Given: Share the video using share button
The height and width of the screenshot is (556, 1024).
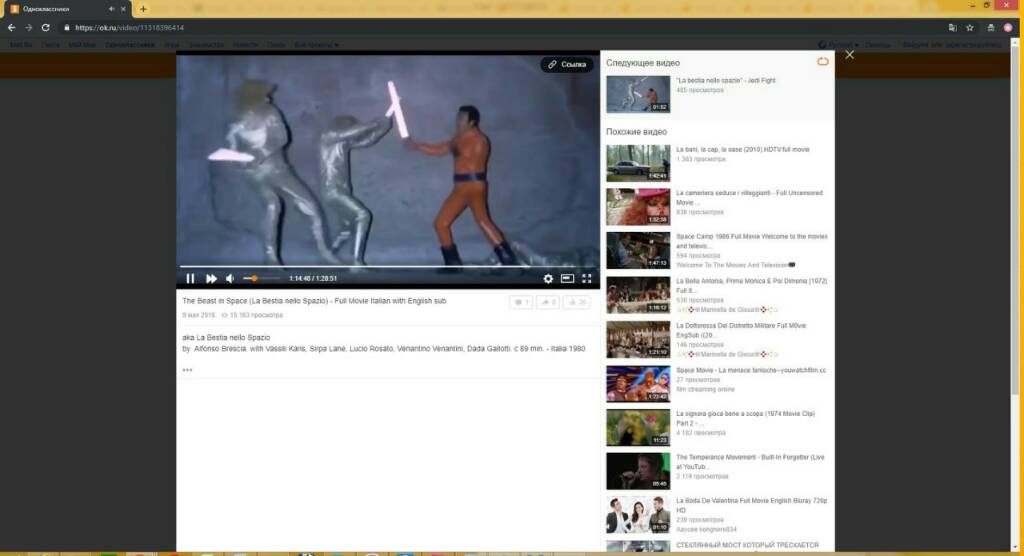Looking at the screenshot, I should click(x=548, y=302).
